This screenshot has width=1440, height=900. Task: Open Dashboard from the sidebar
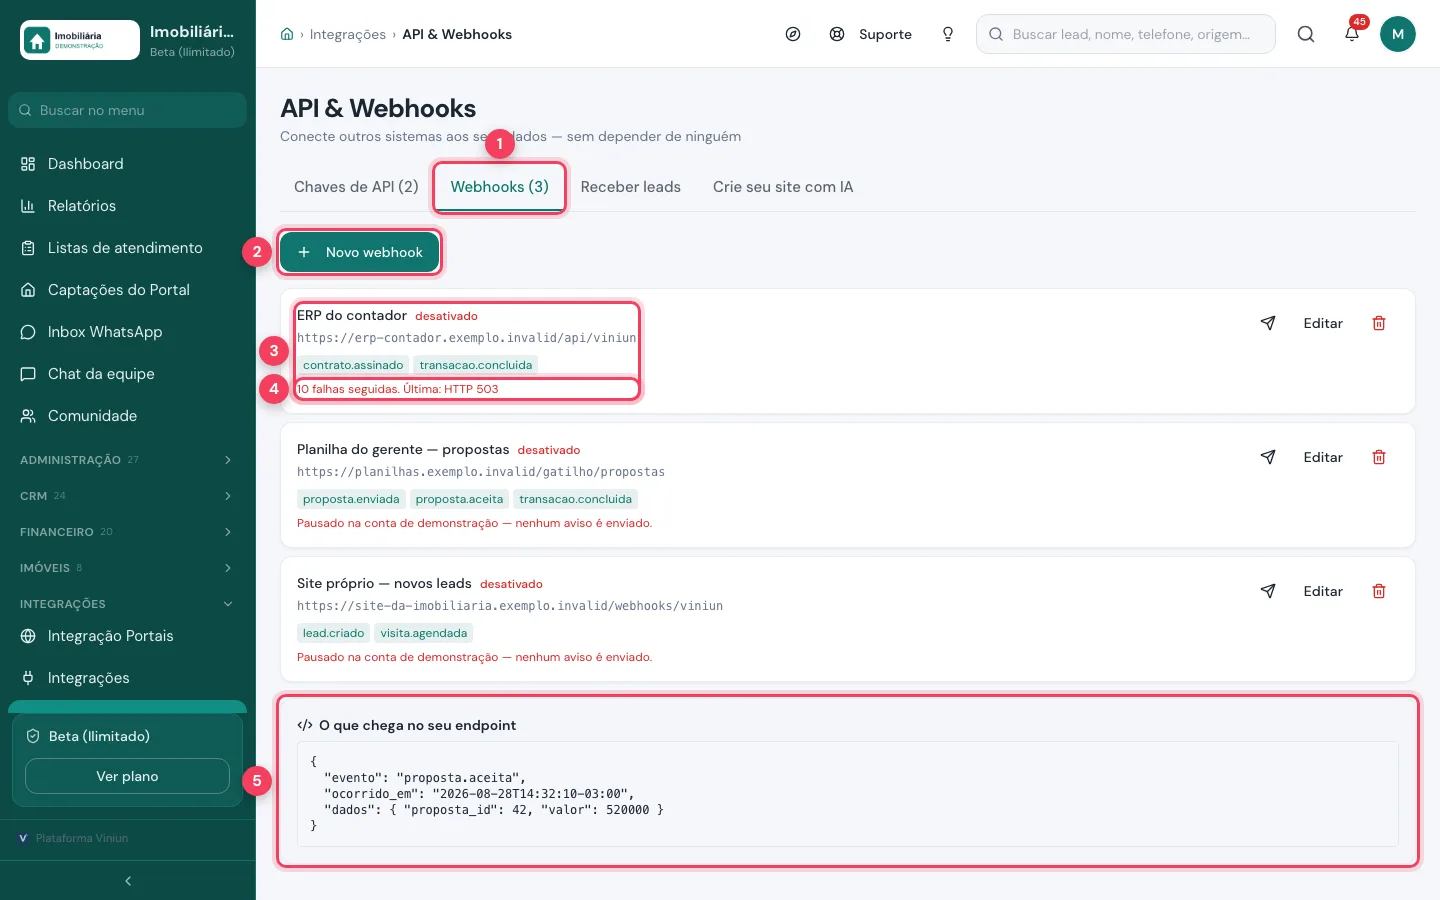127,164
